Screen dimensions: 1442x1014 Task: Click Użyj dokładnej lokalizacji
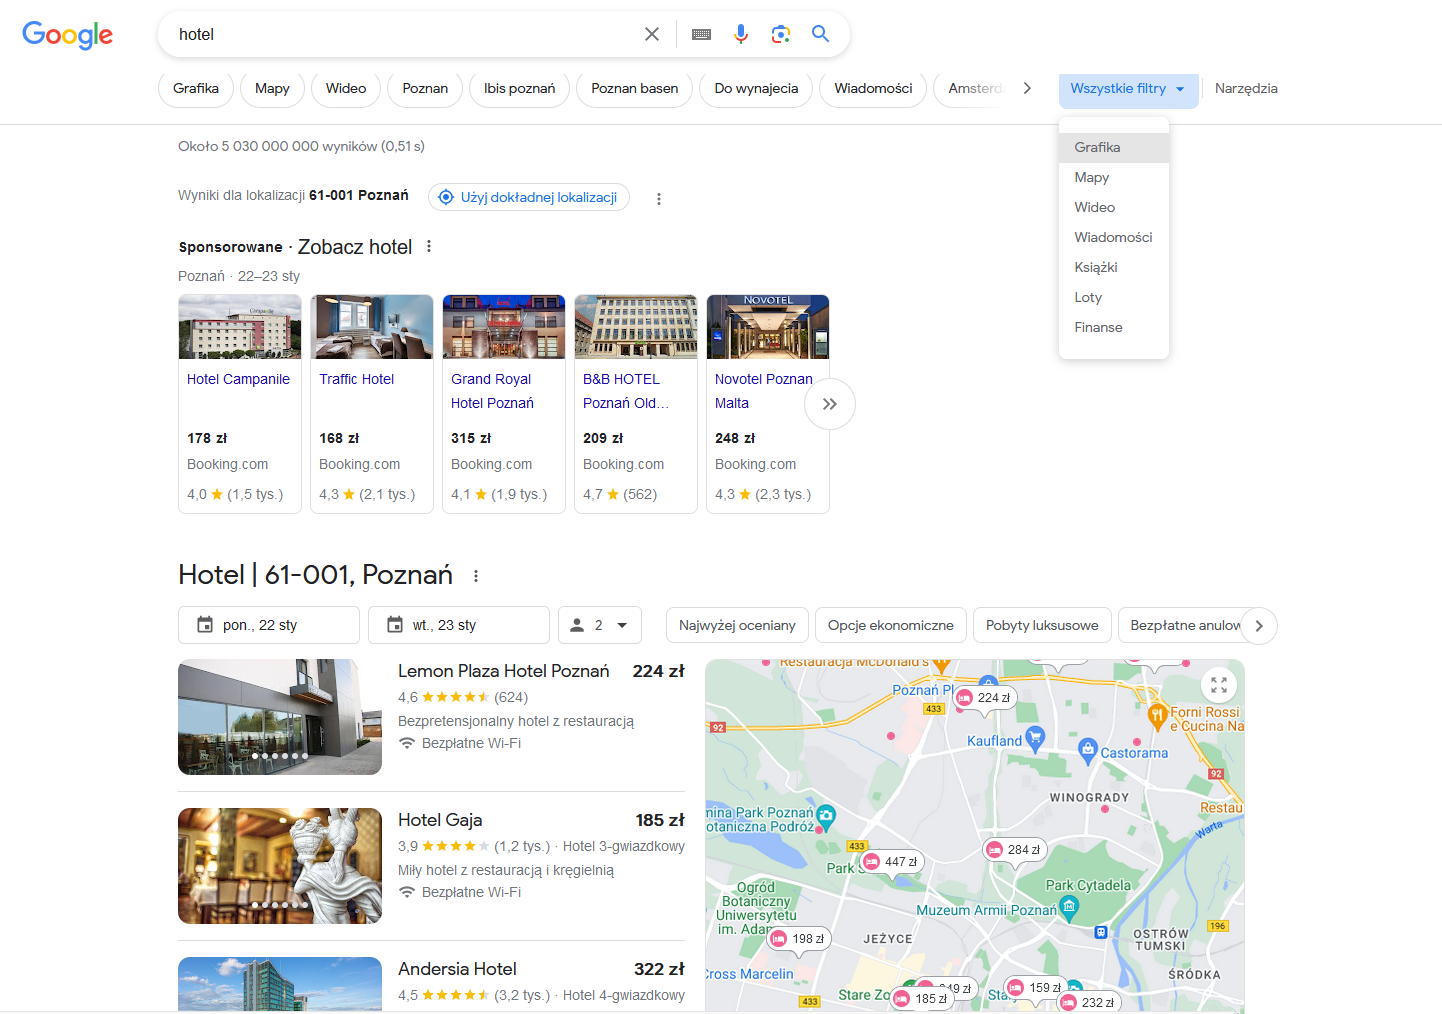click(x=528, y=197)
